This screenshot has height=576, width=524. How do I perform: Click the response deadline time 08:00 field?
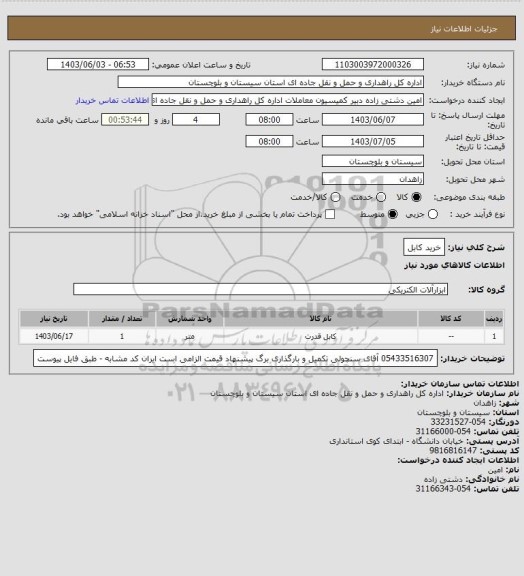(269, 120)
